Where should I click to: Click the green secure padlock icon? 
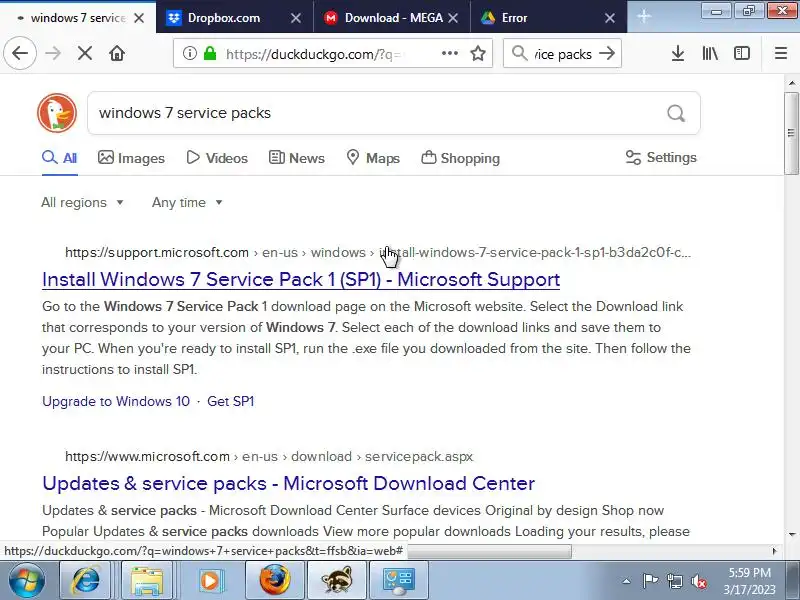tap(210, 53)
